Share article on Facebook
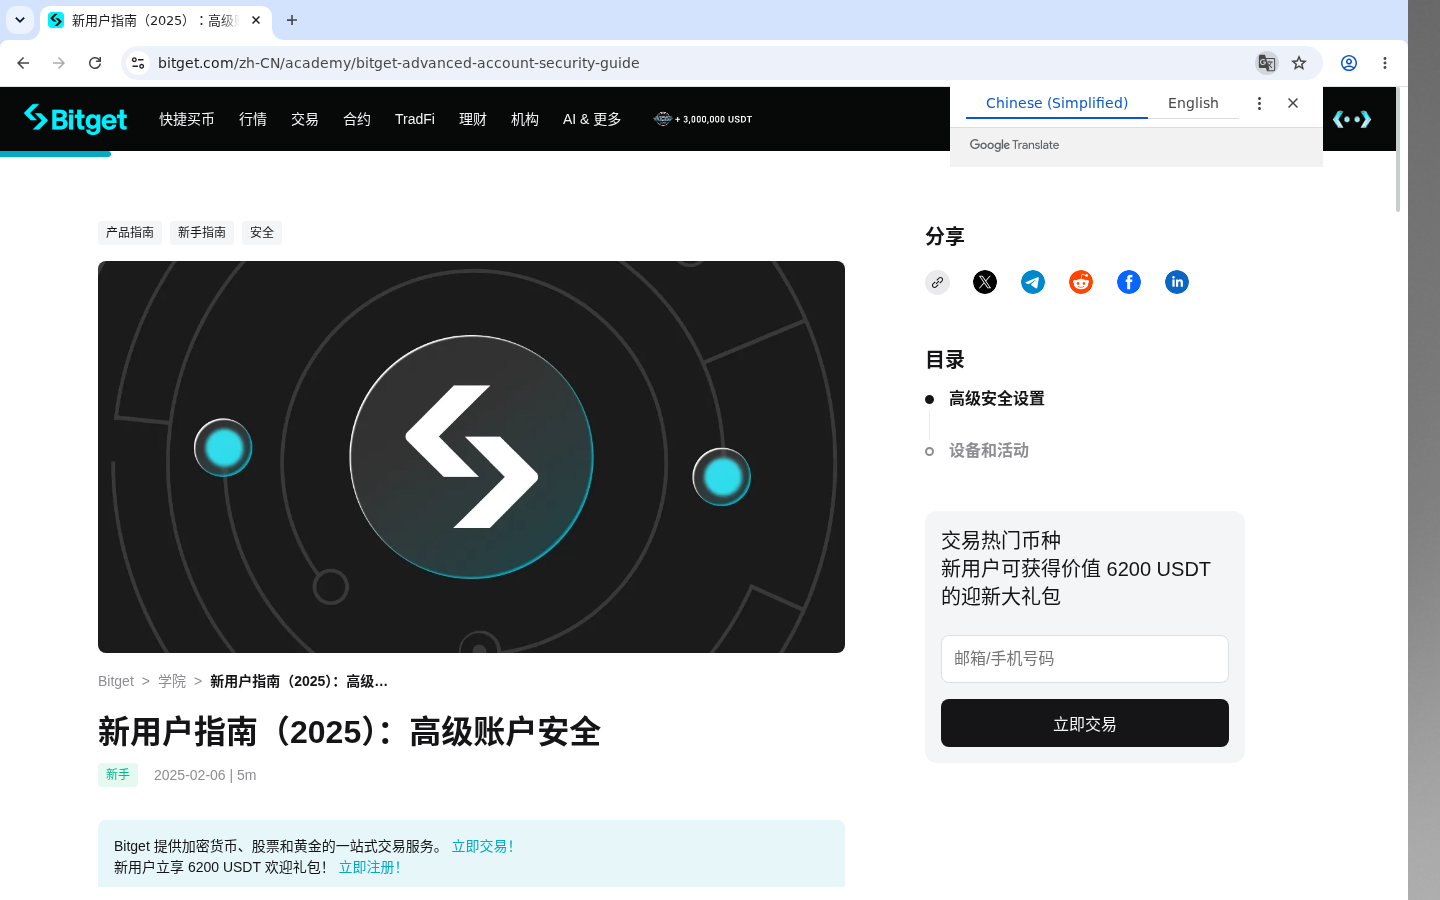Viewport: 1440px width, 900px height. click(1129, 282)
